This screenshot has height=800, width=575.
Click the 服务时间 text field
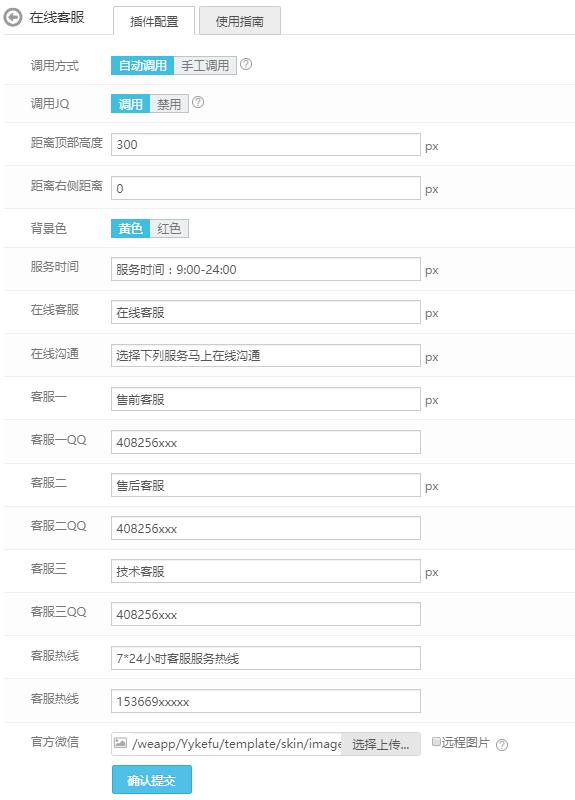point(266,269)
